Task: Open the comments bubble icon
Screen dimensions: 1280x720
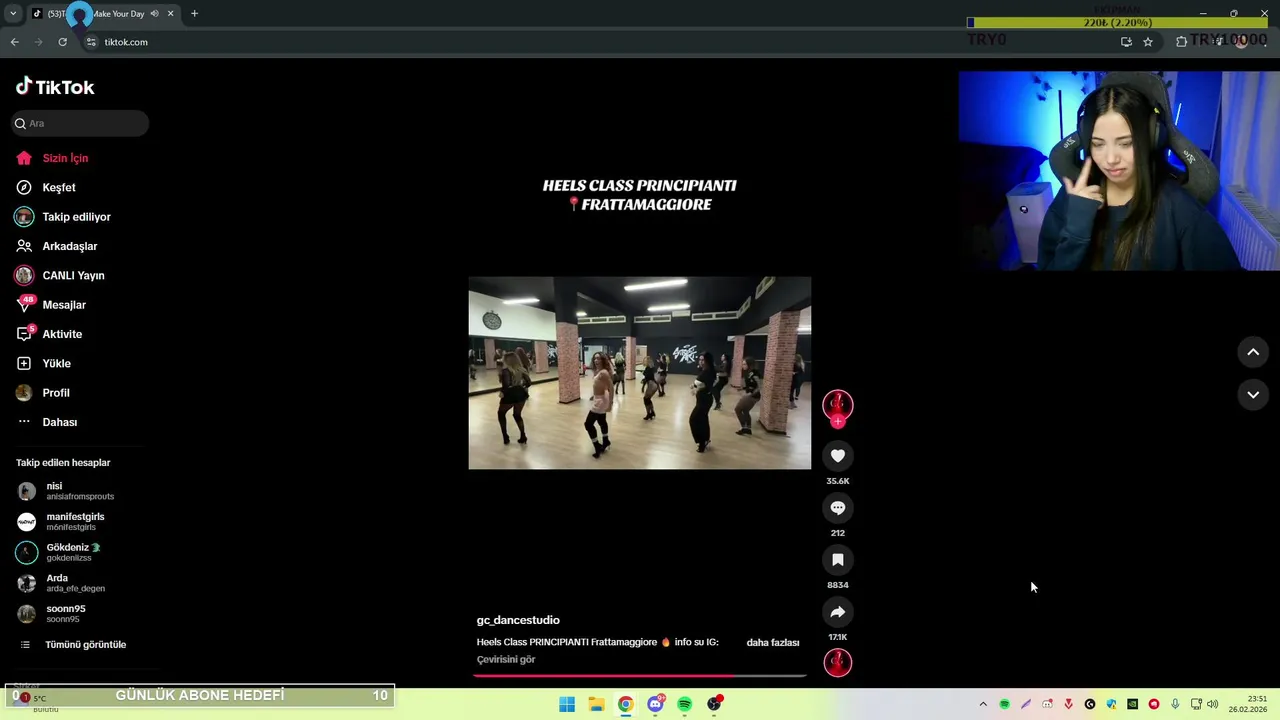Action: [x=838, y=508]
